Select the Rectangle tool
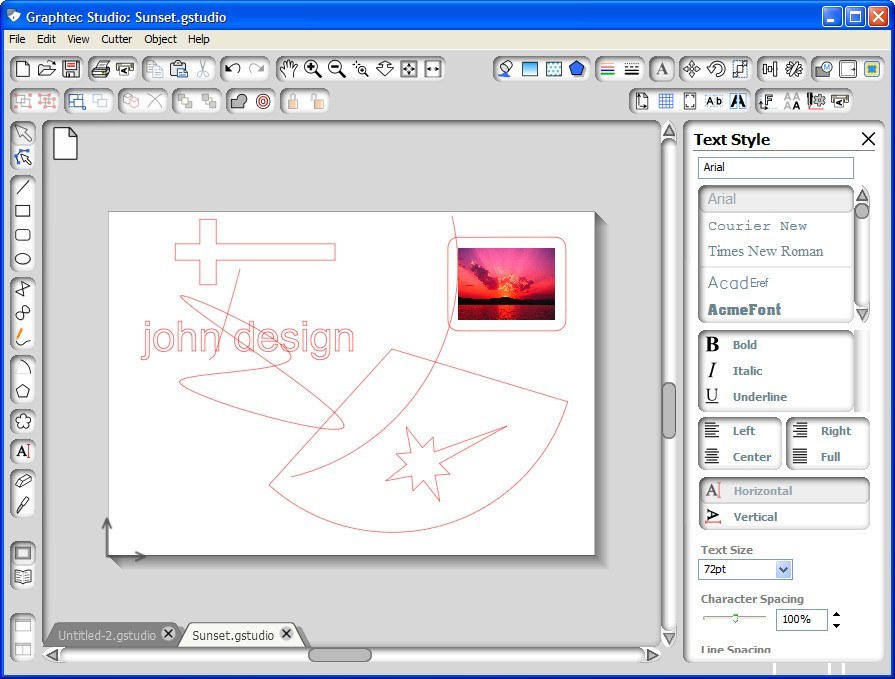Viewport: 895px width, 679px height. [23, 211]
